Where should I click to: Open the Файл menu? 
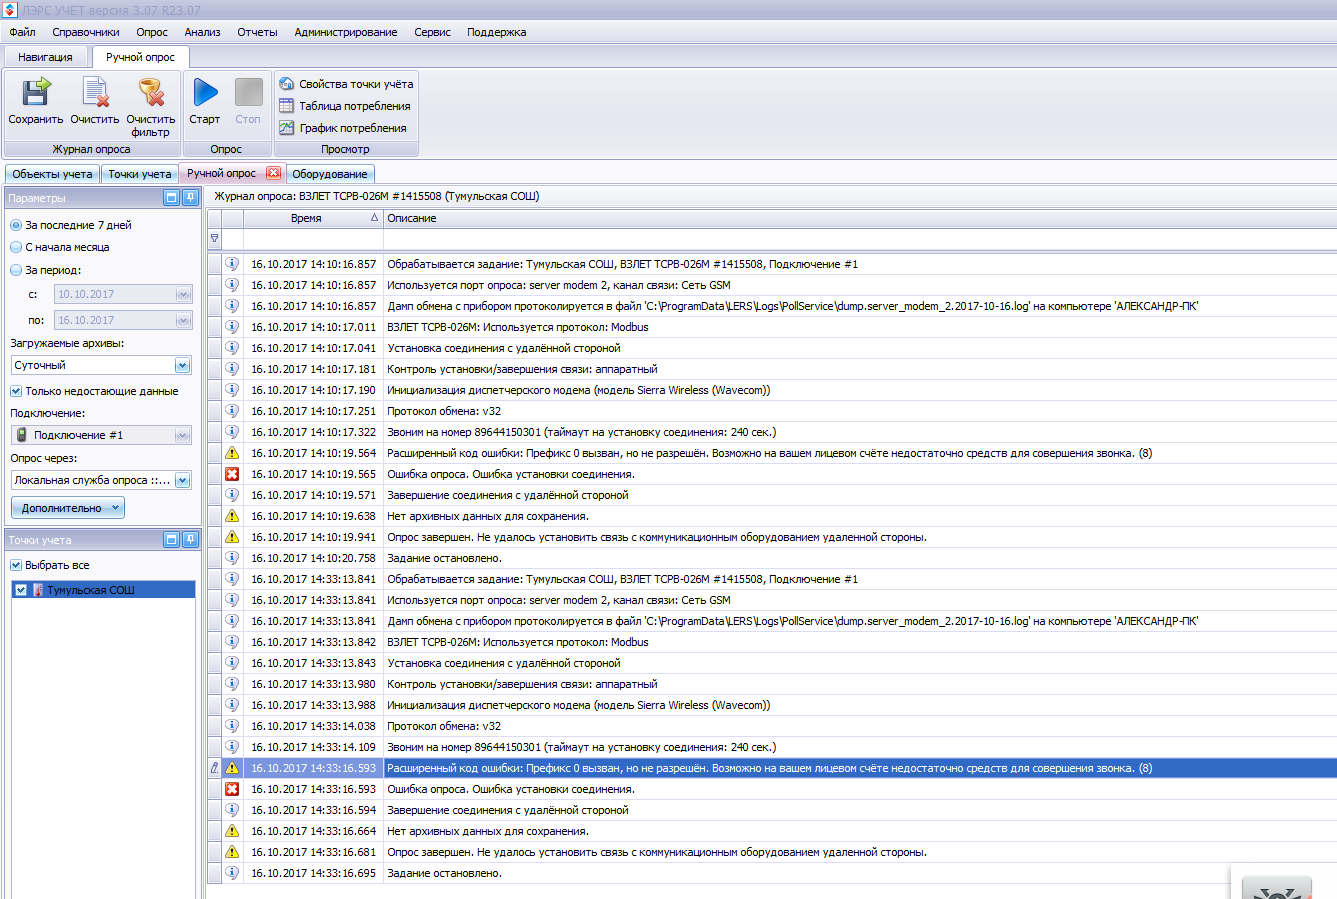(x=22, y=32)
